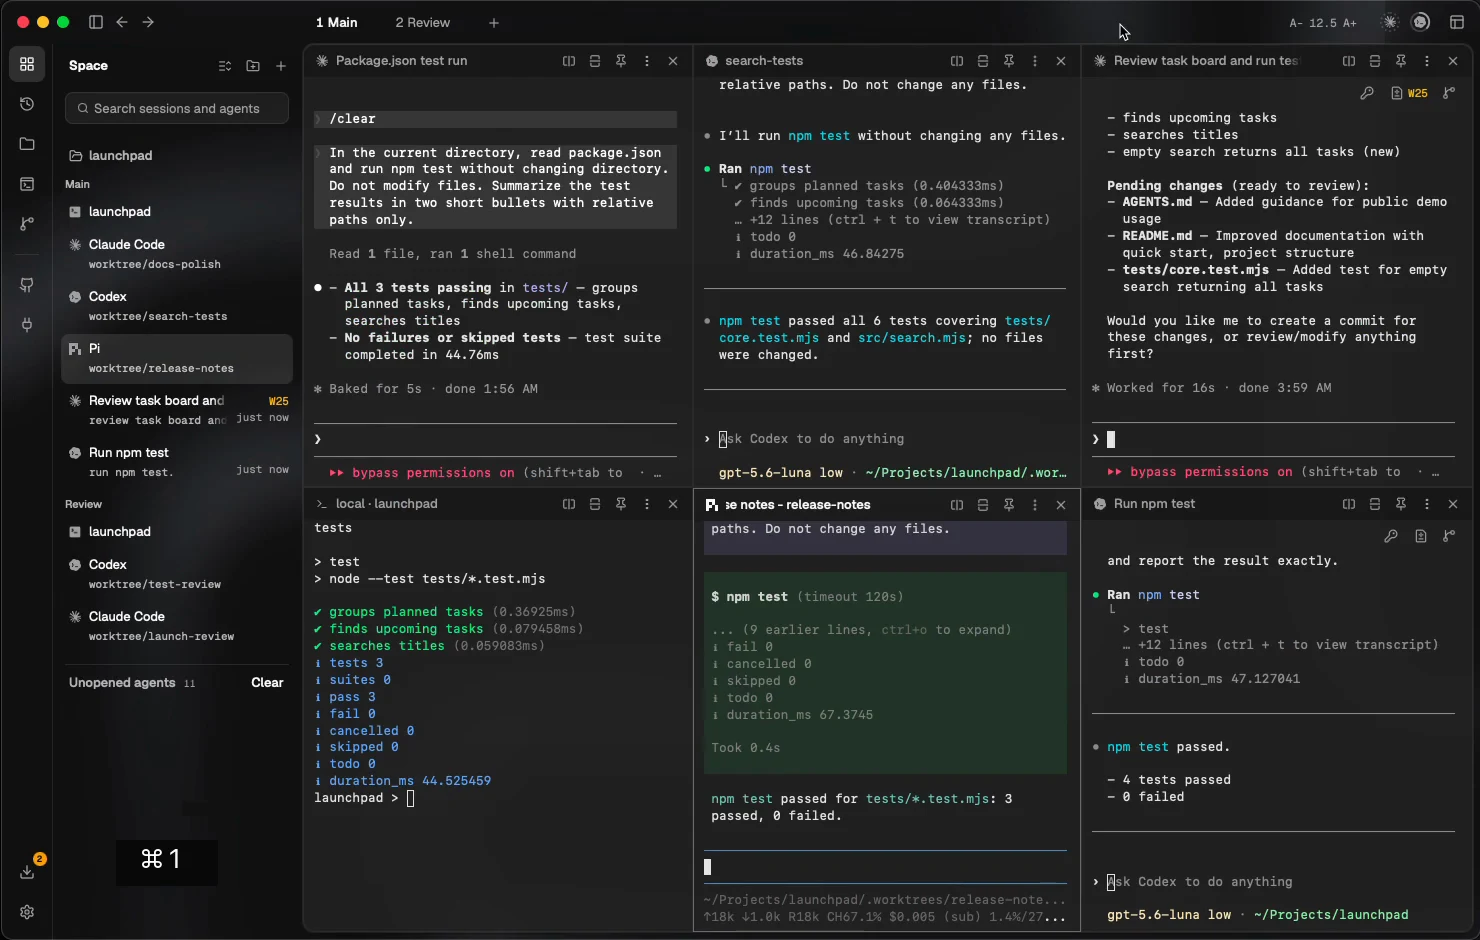This screenshot has height=940, width=1480.
Task: Add a new workspace tab with plus
Action: 494,23
